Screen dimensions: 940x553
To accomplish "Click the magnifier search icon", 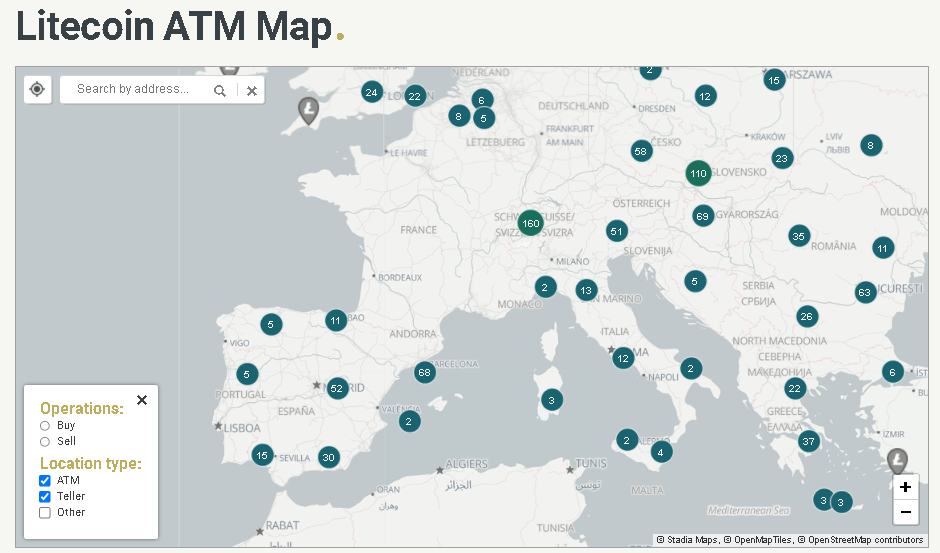I will pos(220,91).
